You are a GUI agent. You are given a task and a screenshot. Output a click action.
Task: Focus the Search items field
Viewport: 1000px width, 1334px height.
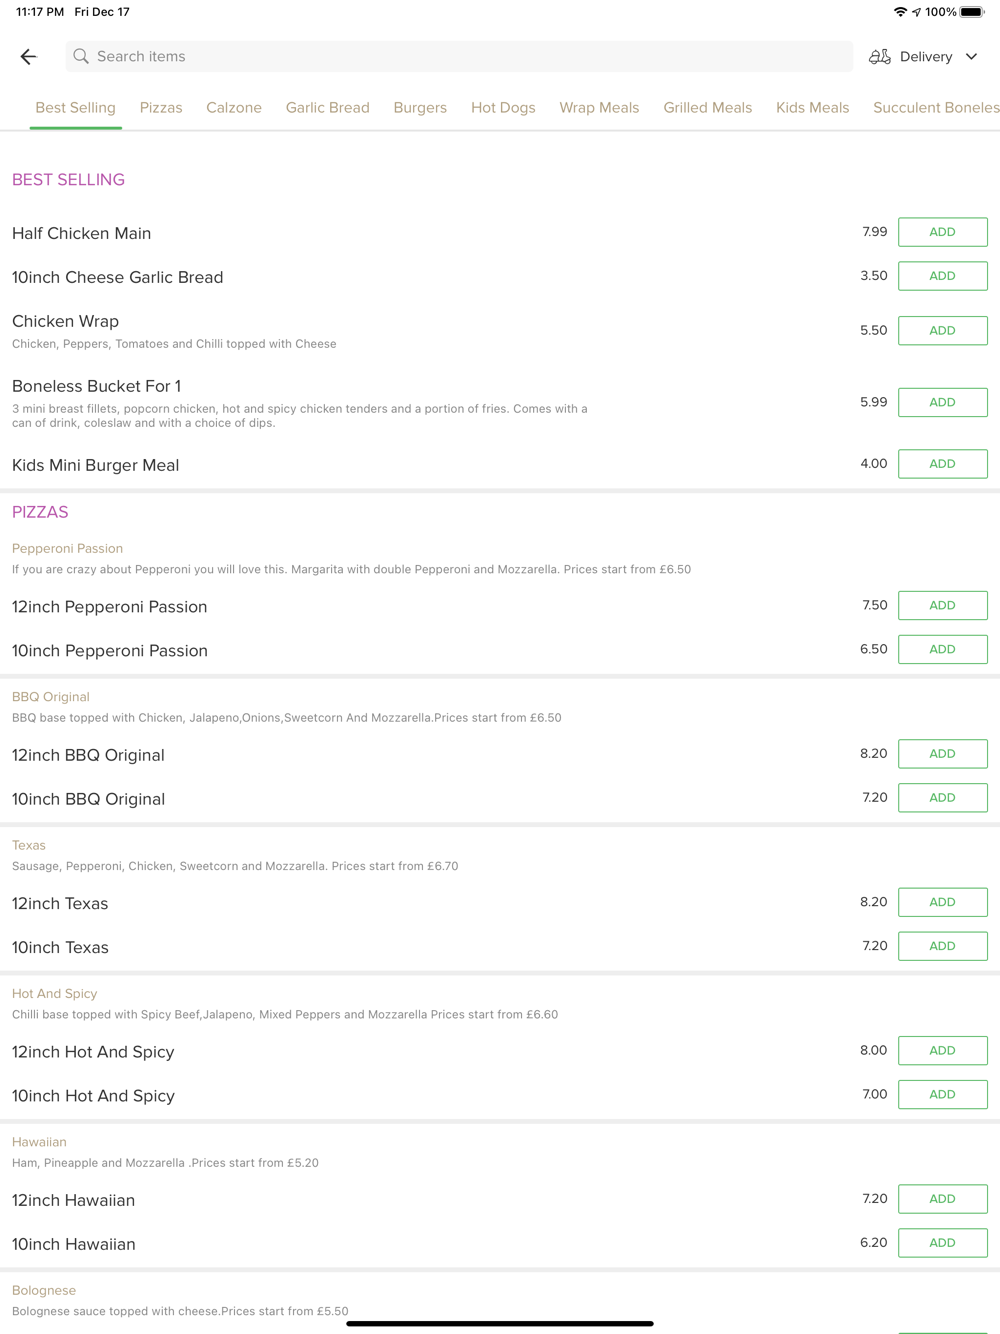[460, 57]
